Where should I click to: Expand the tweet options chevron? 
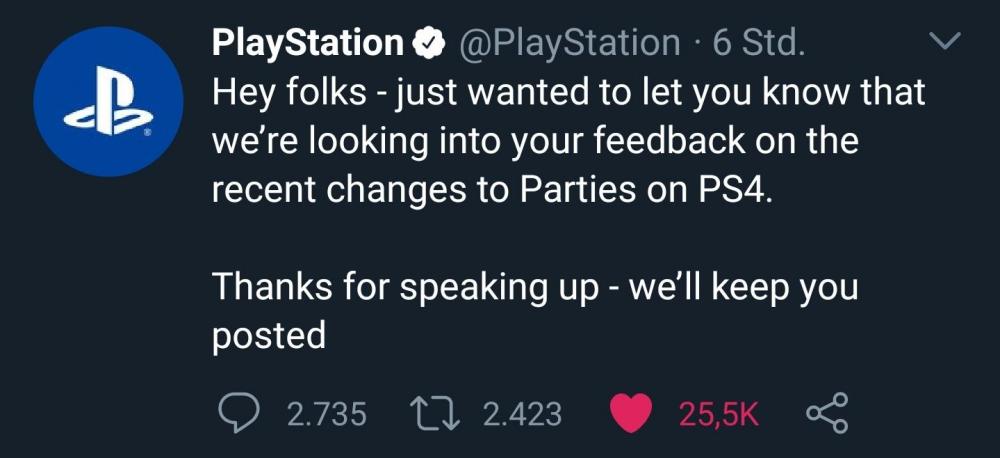pyautogui.click(x=944, y=42)
